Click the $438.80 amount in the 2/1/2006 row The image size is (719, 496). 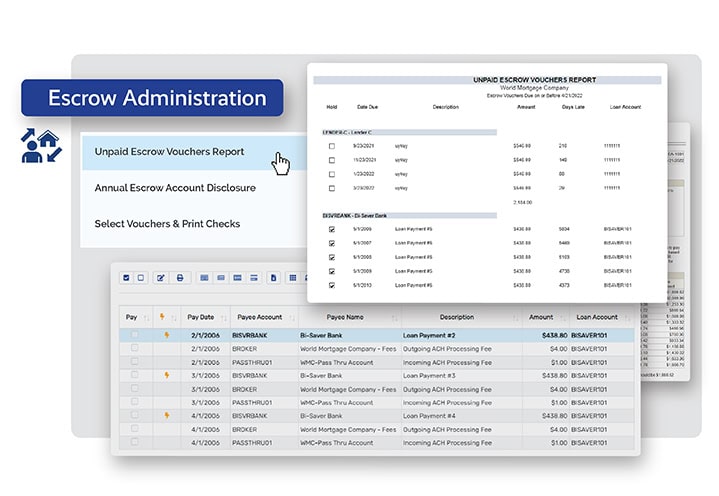pos(554,336)
